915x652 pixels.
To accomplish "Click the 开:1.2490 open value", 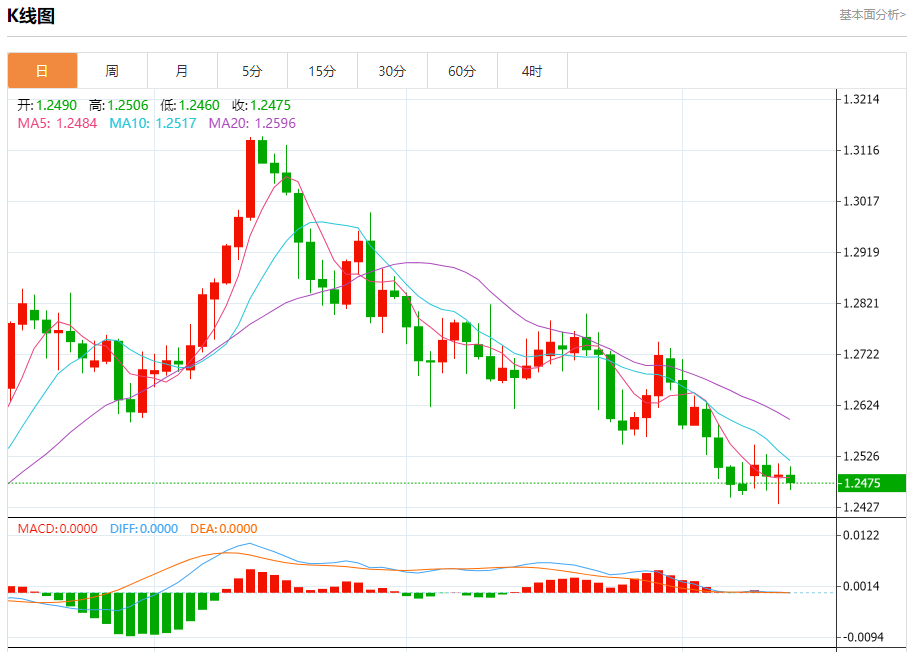I will pos(47,105).
